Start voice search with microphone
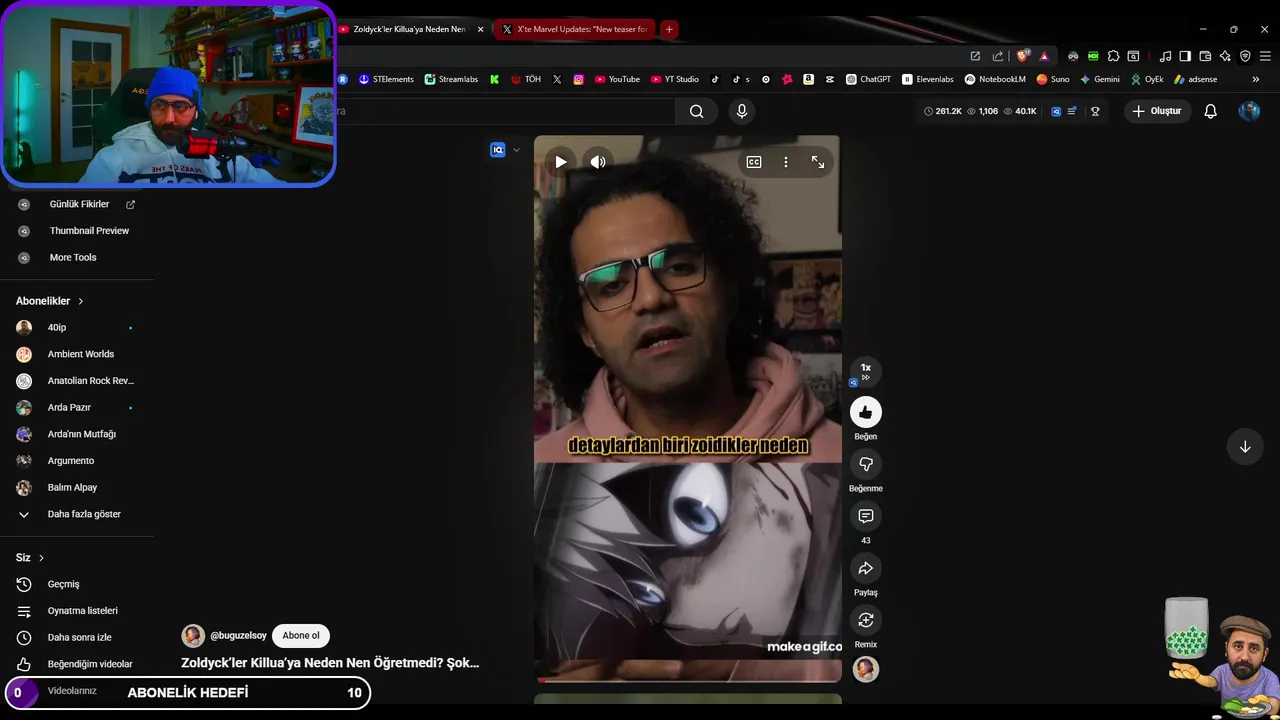Image resolution: width=1280 pixels, height=720 pixels. click(x=742, y=111)
